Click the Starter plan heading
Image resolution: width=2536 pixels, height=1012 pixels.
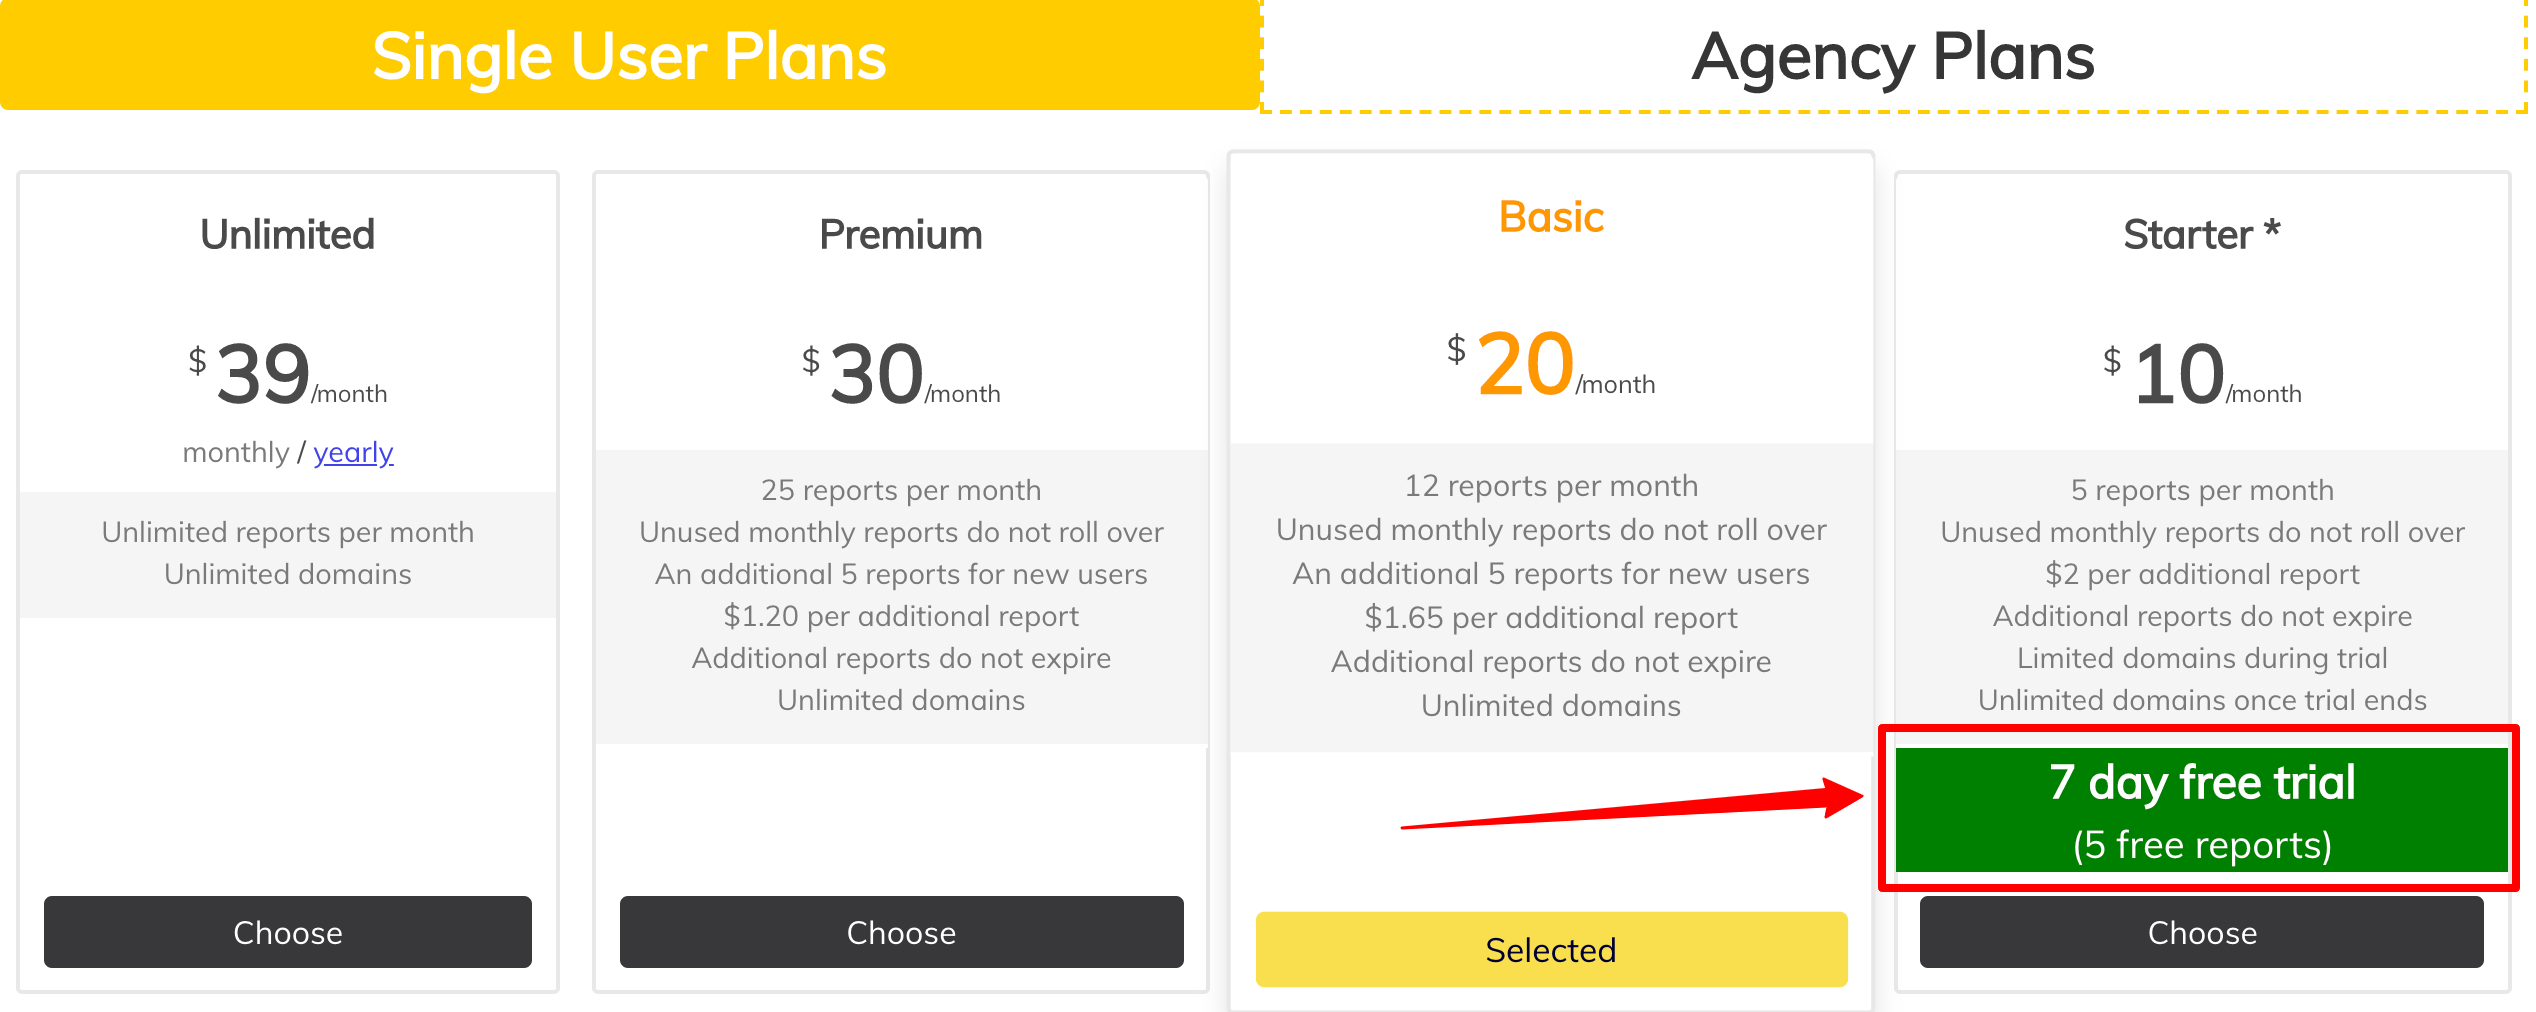point(2199,234)
